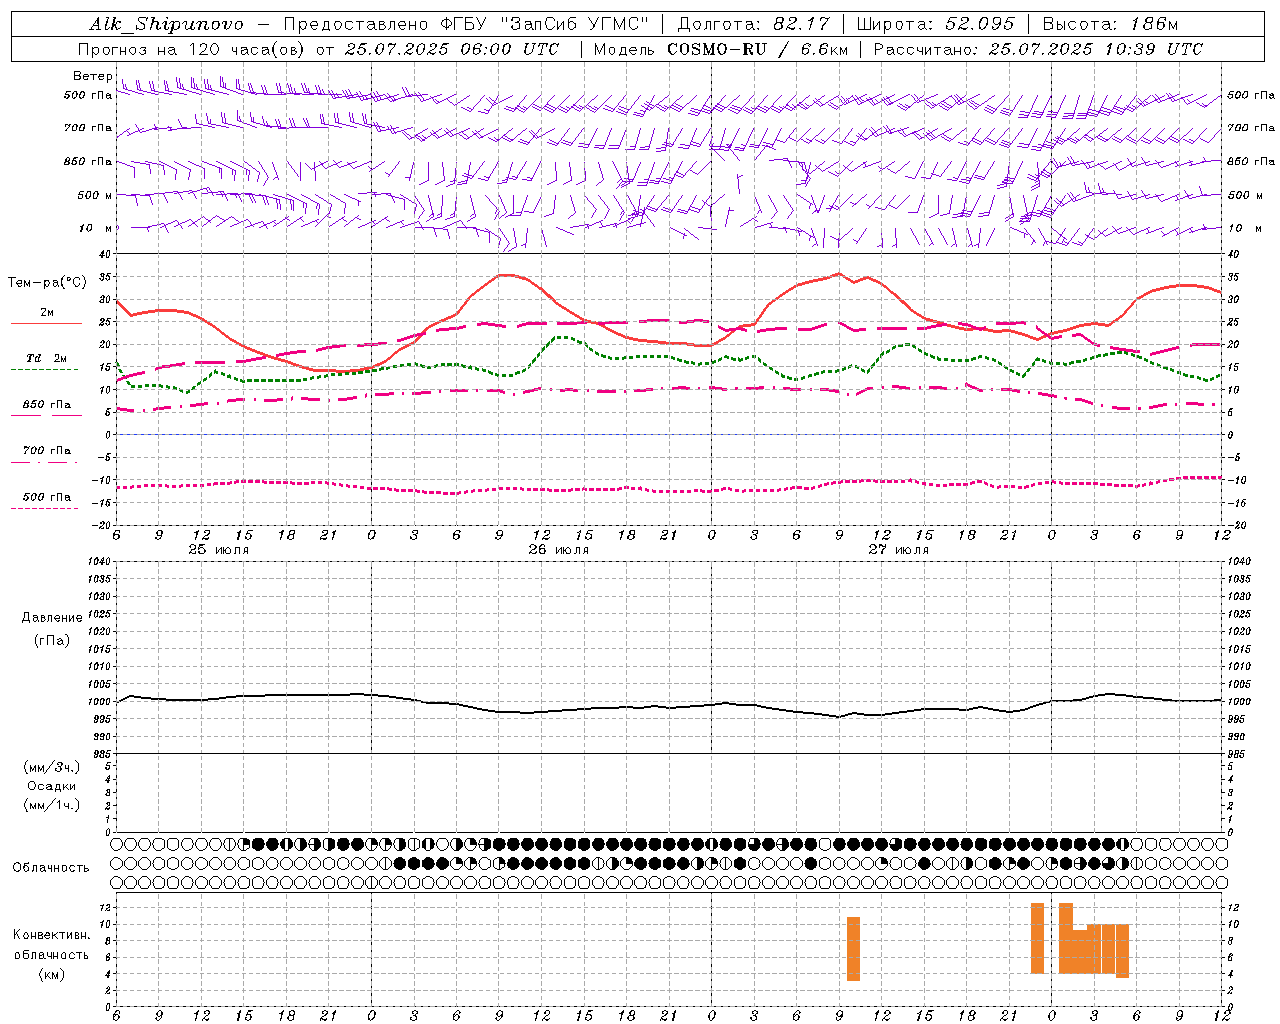Click the 1000 value on left pressure axis
1280x1024 pixels.
click(x=101, y=702)
